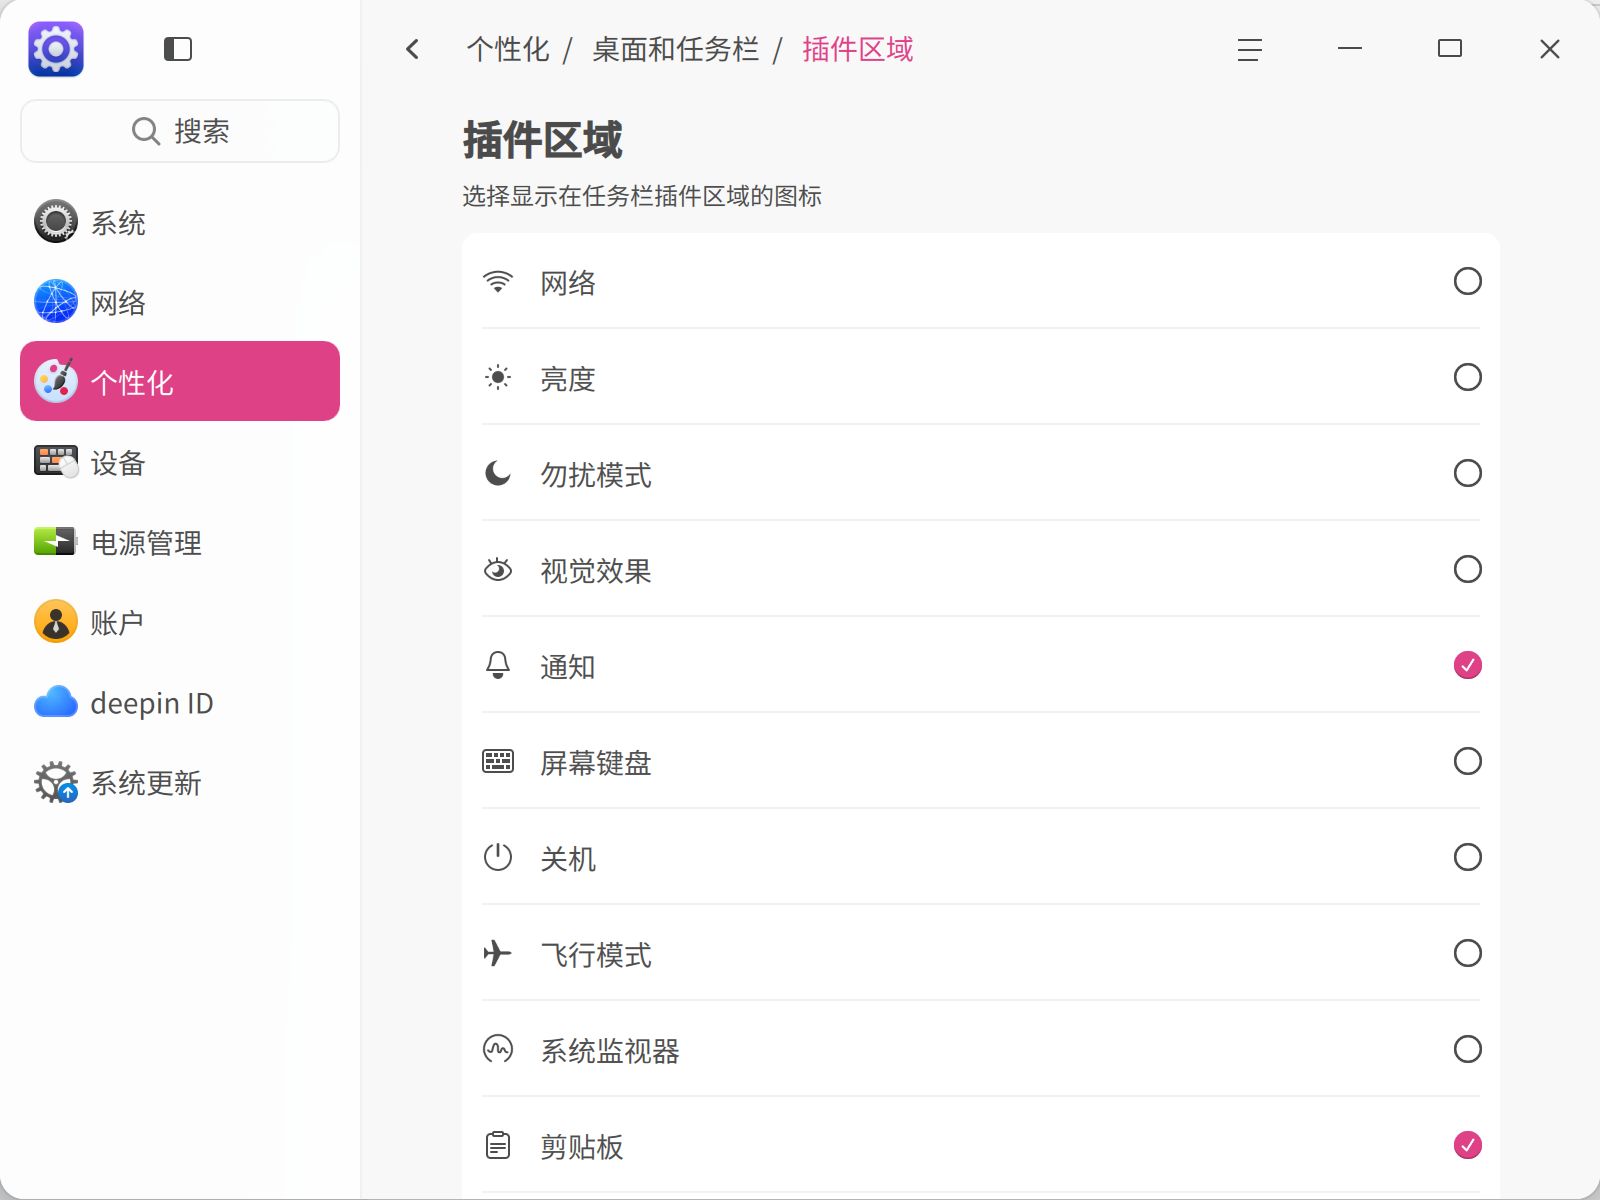The image size is (1600, 1200).
Task: Click the 账户 user avatar icon
Action: tap(56, 622)
